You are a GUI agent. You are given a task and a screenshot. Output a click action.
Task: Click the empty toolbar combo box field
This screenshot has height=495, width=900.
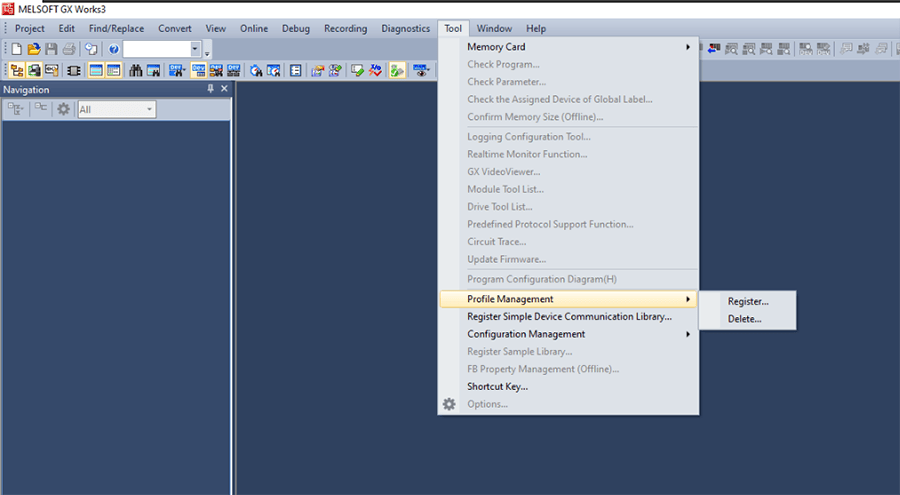[157, 49]
